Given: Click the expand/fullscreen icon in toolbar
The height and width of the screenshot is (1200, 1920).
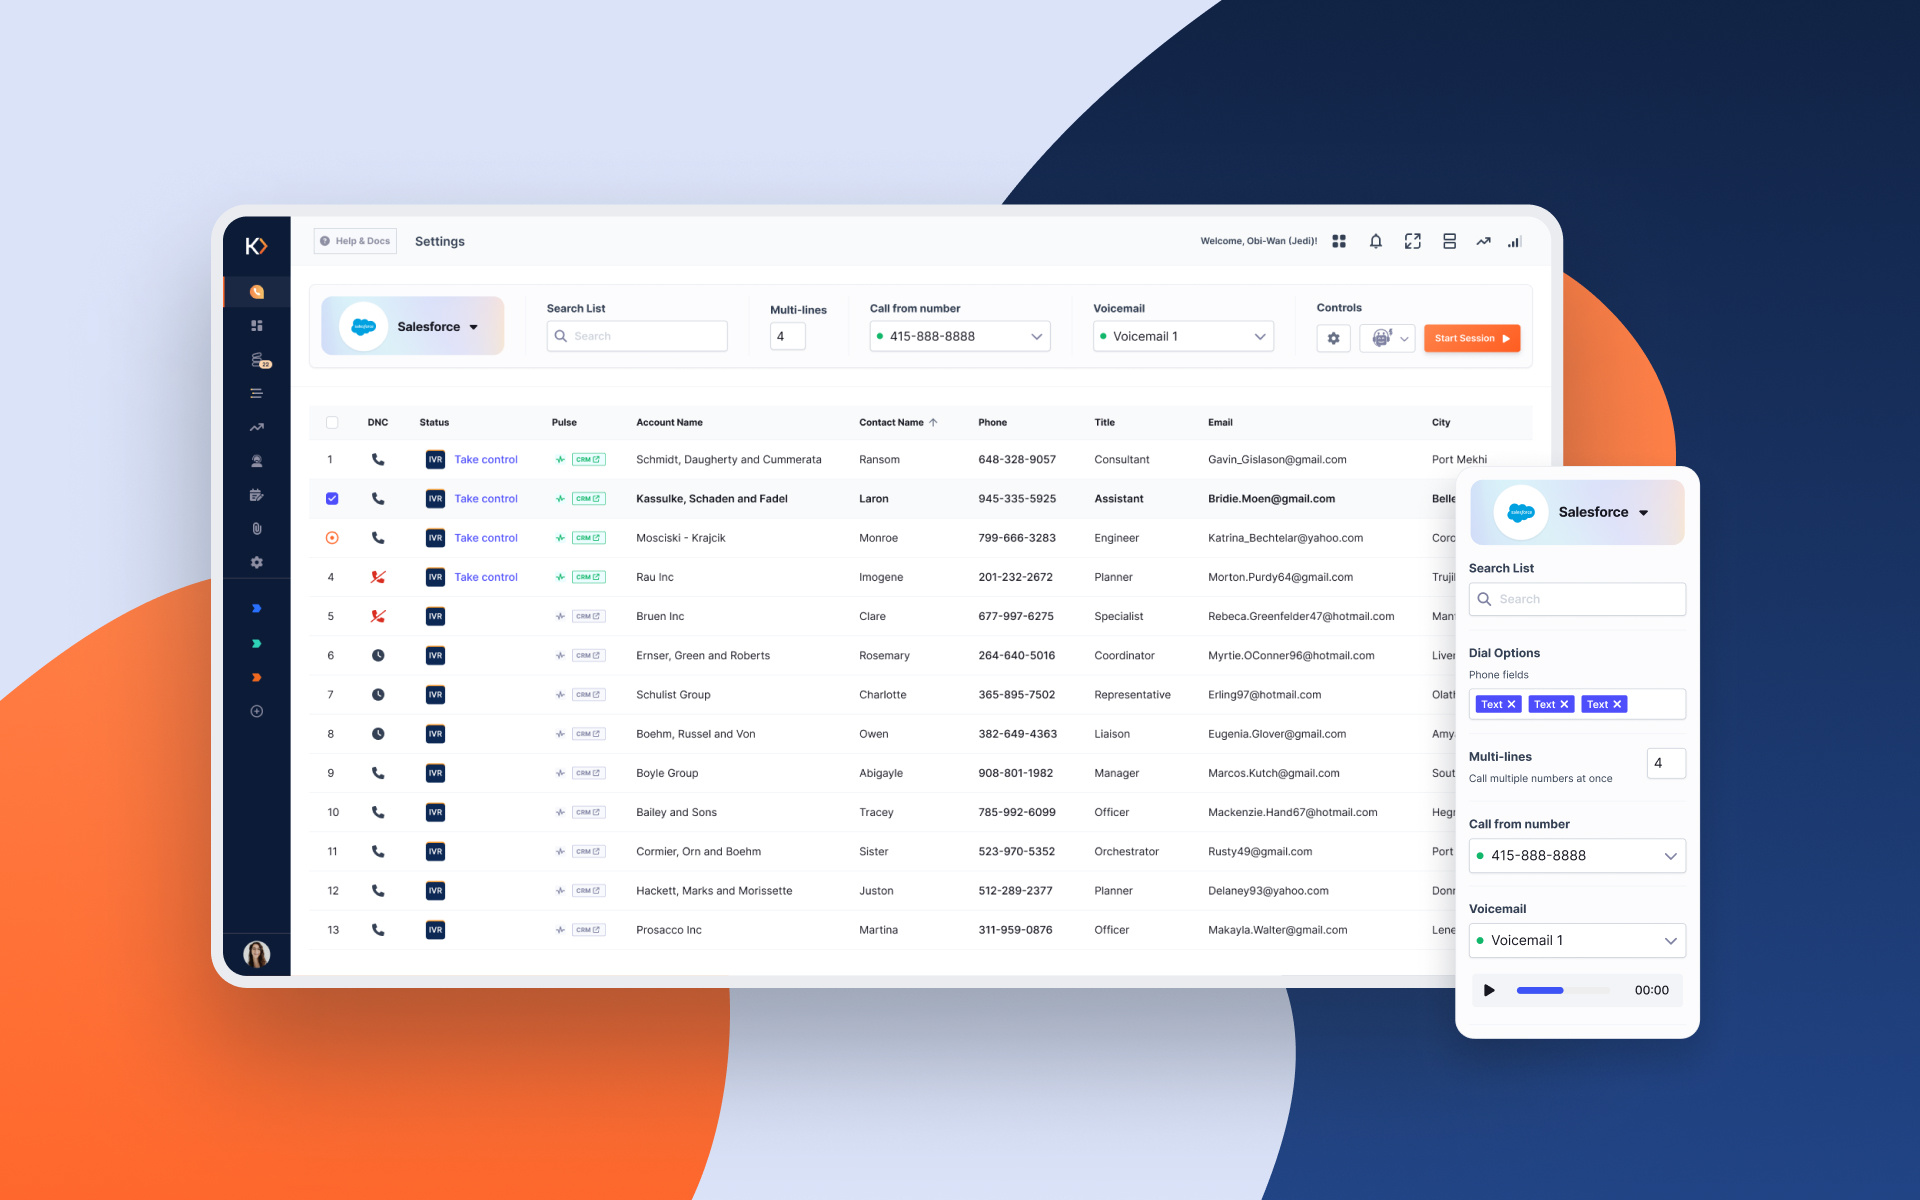Looking at the screenshot, I should 1411,242.
